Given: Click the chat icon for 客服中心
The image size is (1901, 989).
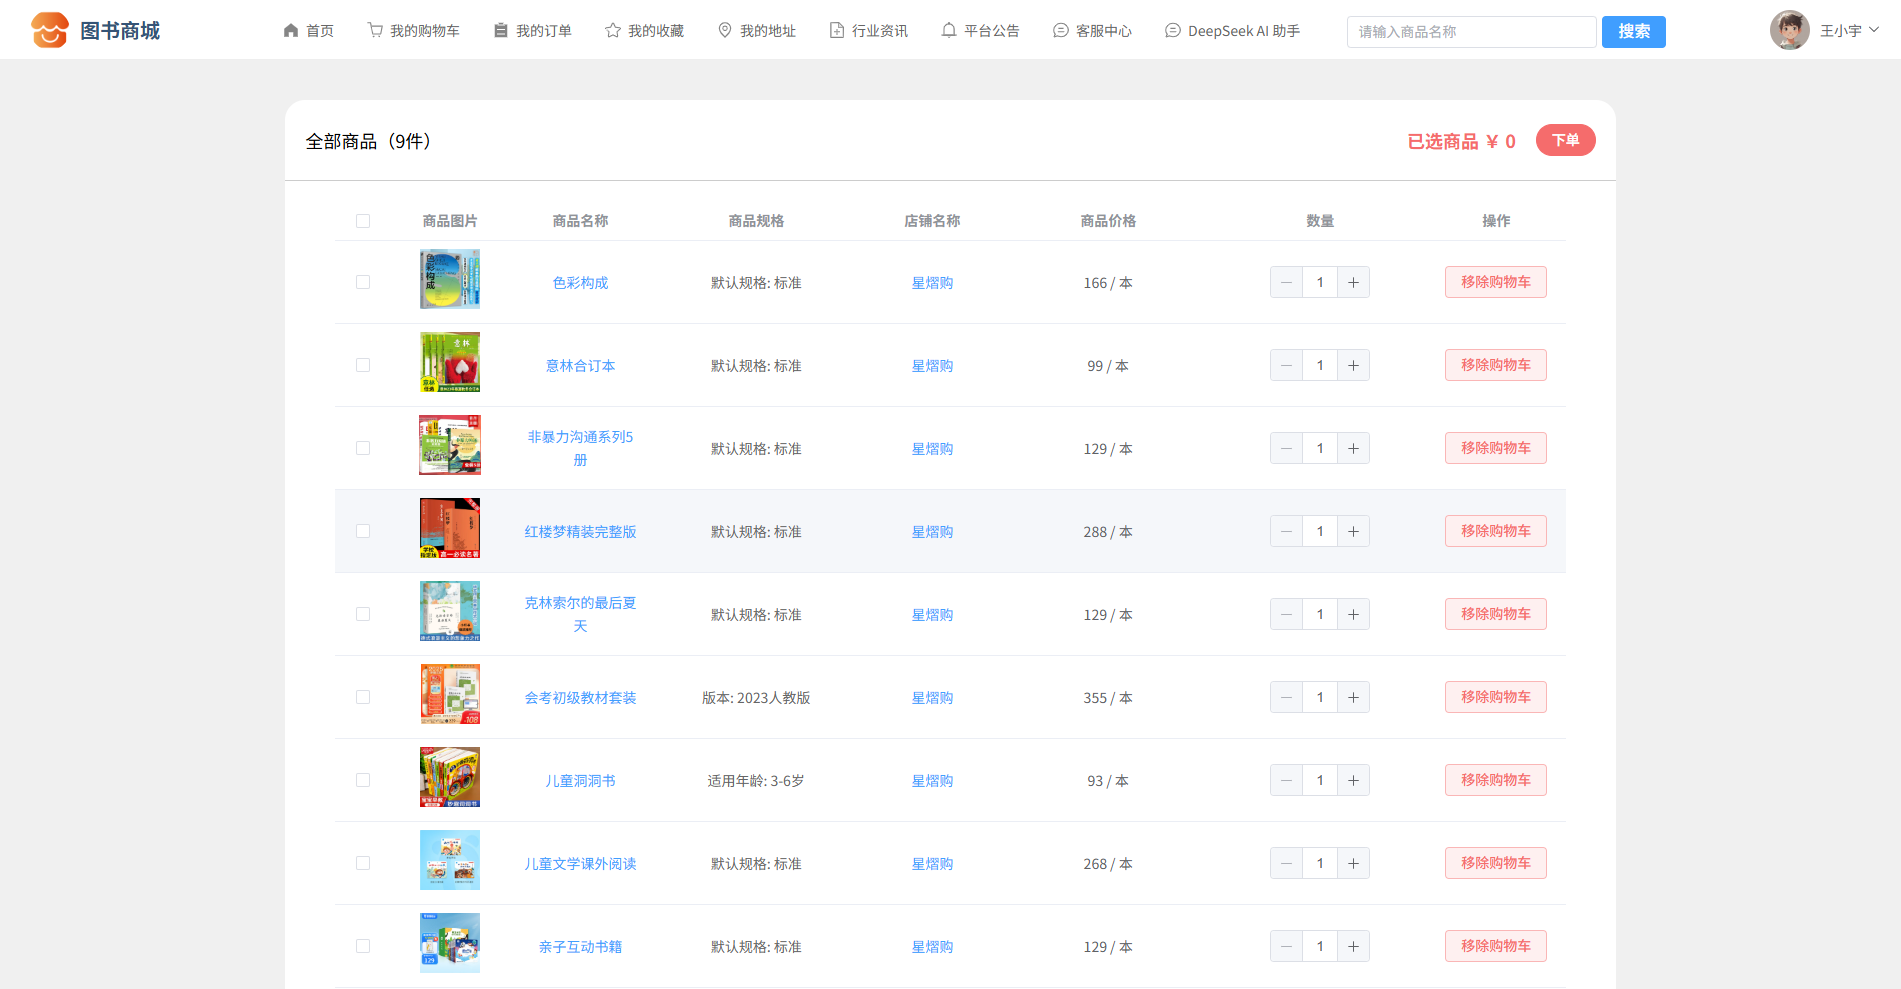Looking at the screenshot, I should [1061, 31].
